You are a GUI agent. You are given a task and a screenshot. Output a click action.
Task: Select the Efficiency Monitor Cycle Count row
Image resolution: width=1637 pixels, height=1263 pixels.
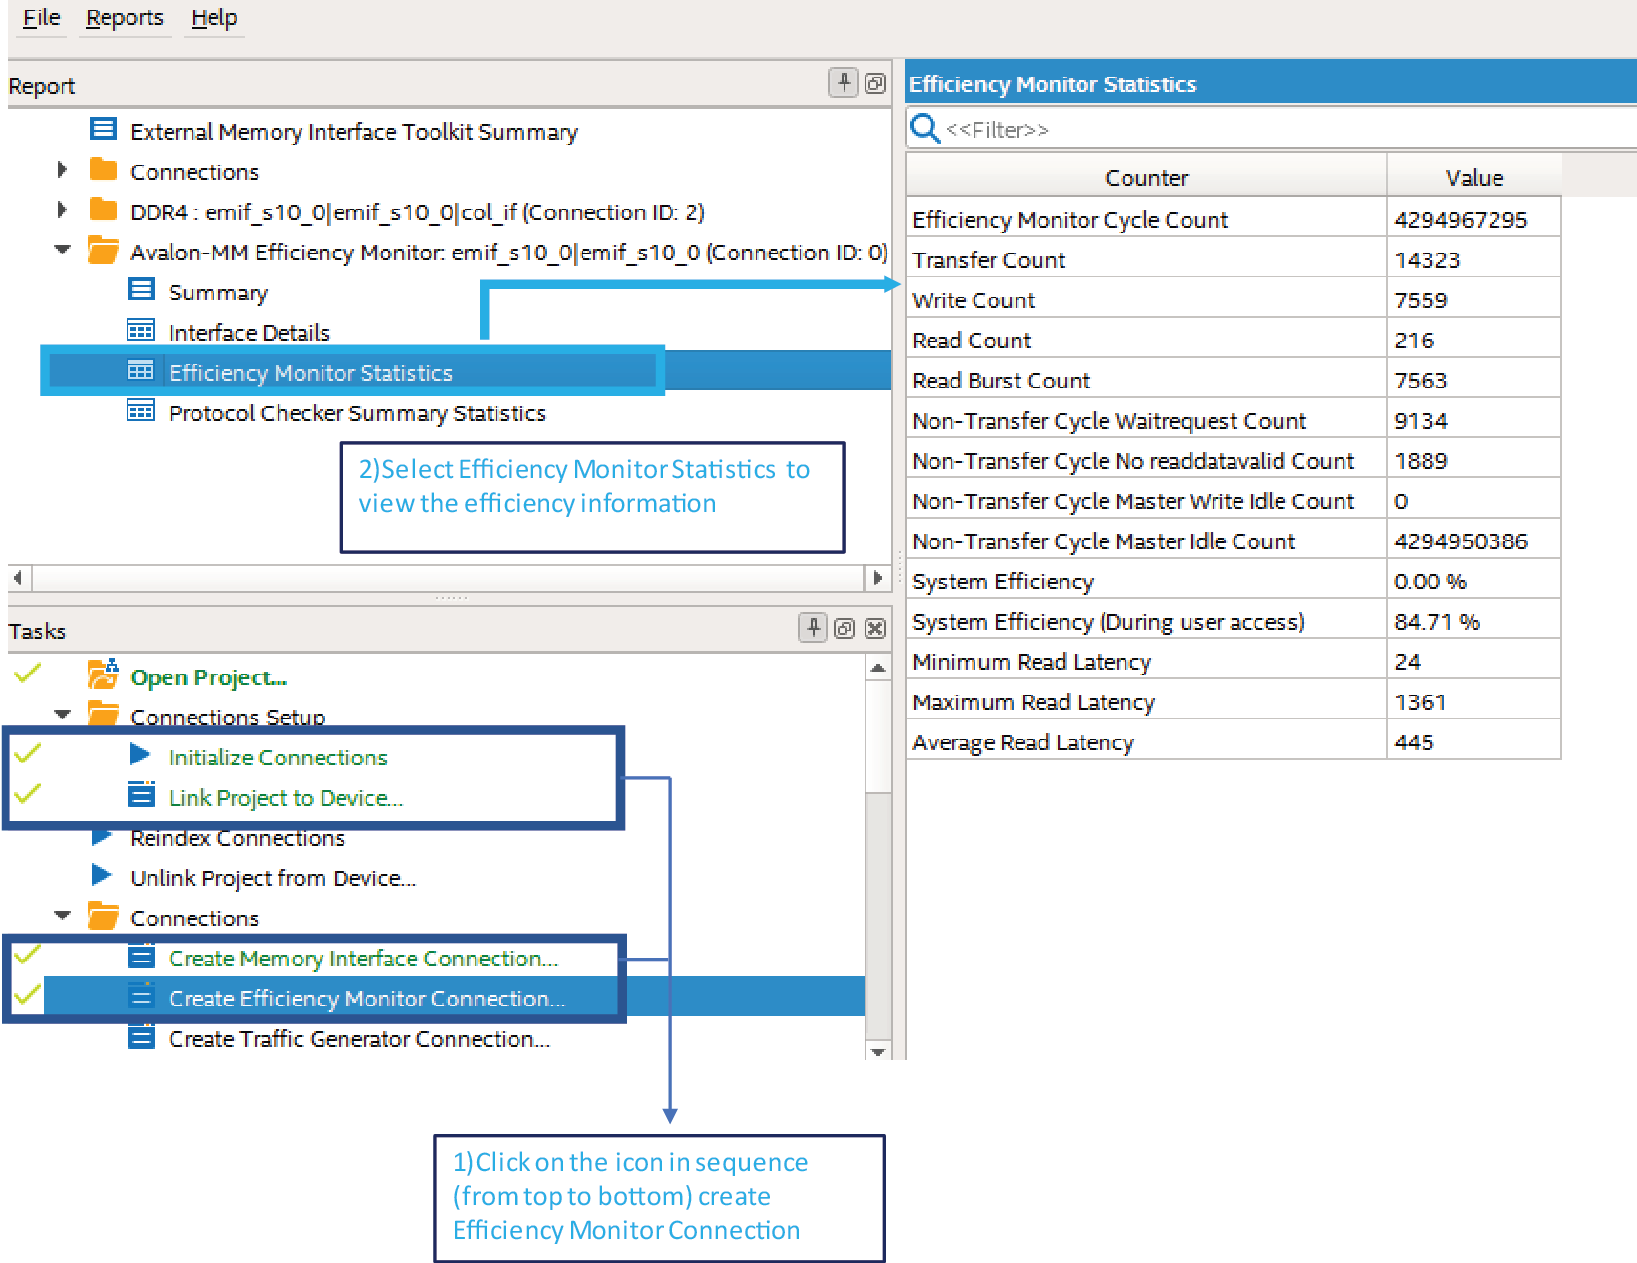[x=1233, y=219]
